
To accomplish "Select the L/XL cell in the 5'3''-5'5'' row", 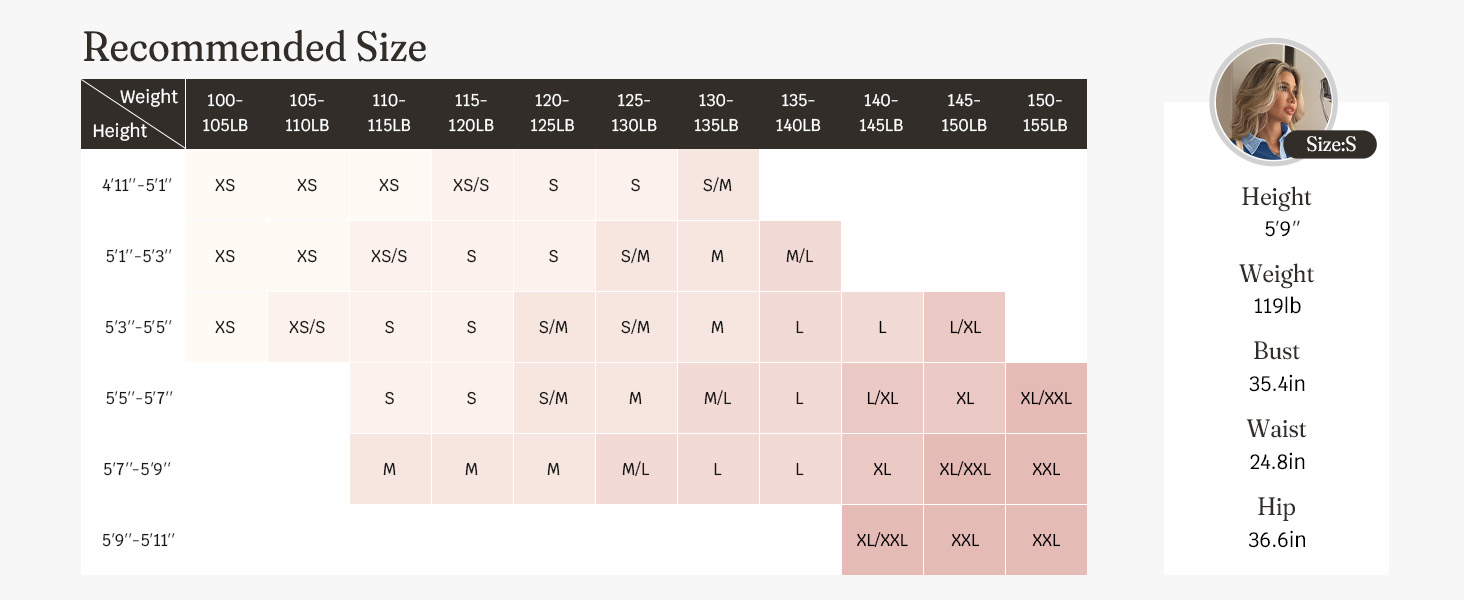I will click(963, 327).
